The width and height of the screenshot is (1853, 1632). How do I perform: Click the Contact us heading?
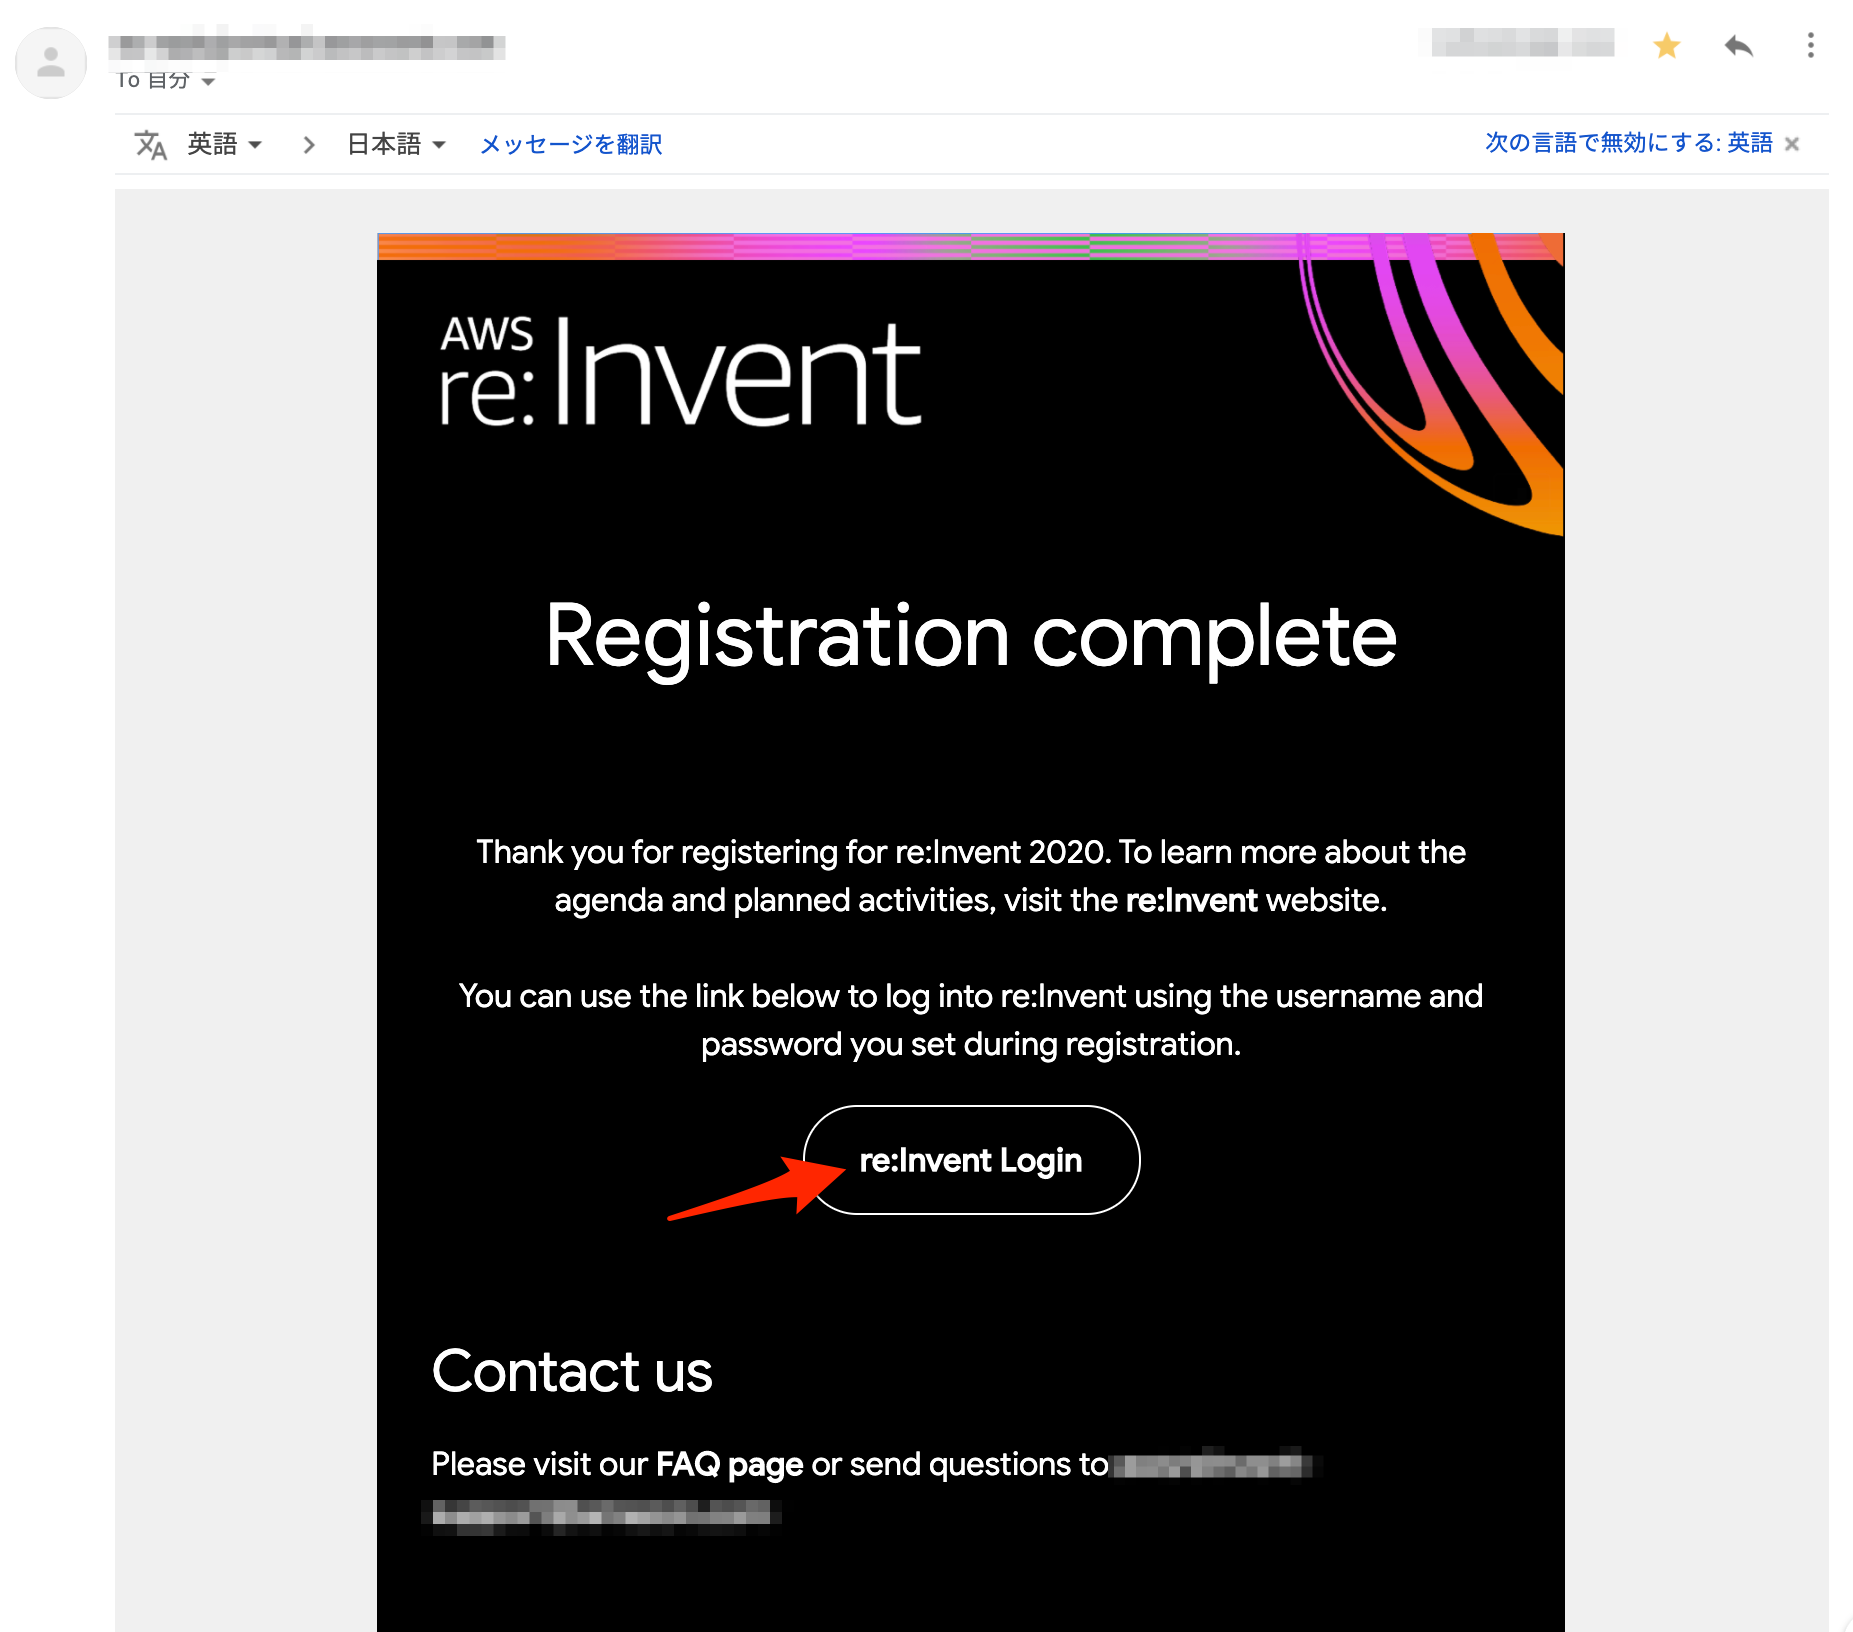coord(571,1372)
